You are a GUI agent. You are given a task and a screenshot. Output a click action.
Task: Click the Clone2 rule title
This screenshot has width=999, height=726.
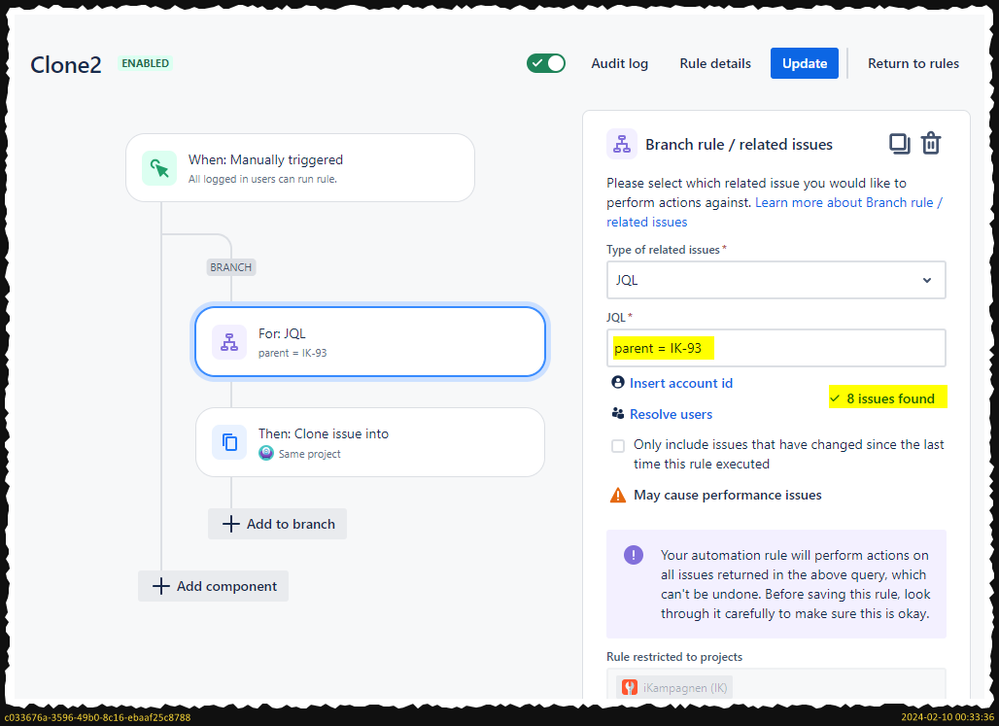coord(66,64)
